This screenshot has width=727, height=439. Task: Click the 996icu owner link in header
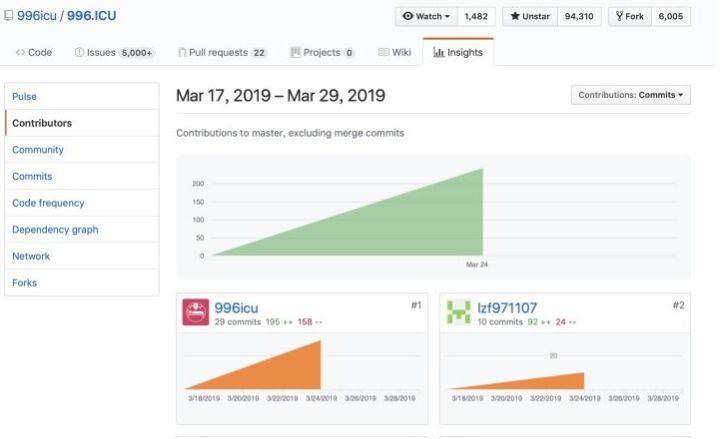coord(37,16)
